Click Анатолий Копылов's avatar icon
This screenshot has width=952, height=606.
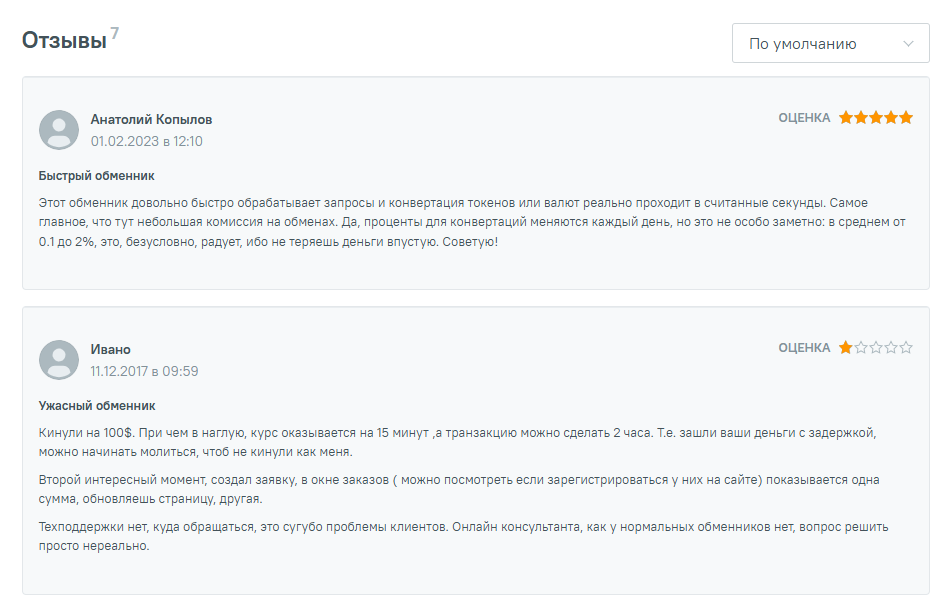(x=59, y=130)
